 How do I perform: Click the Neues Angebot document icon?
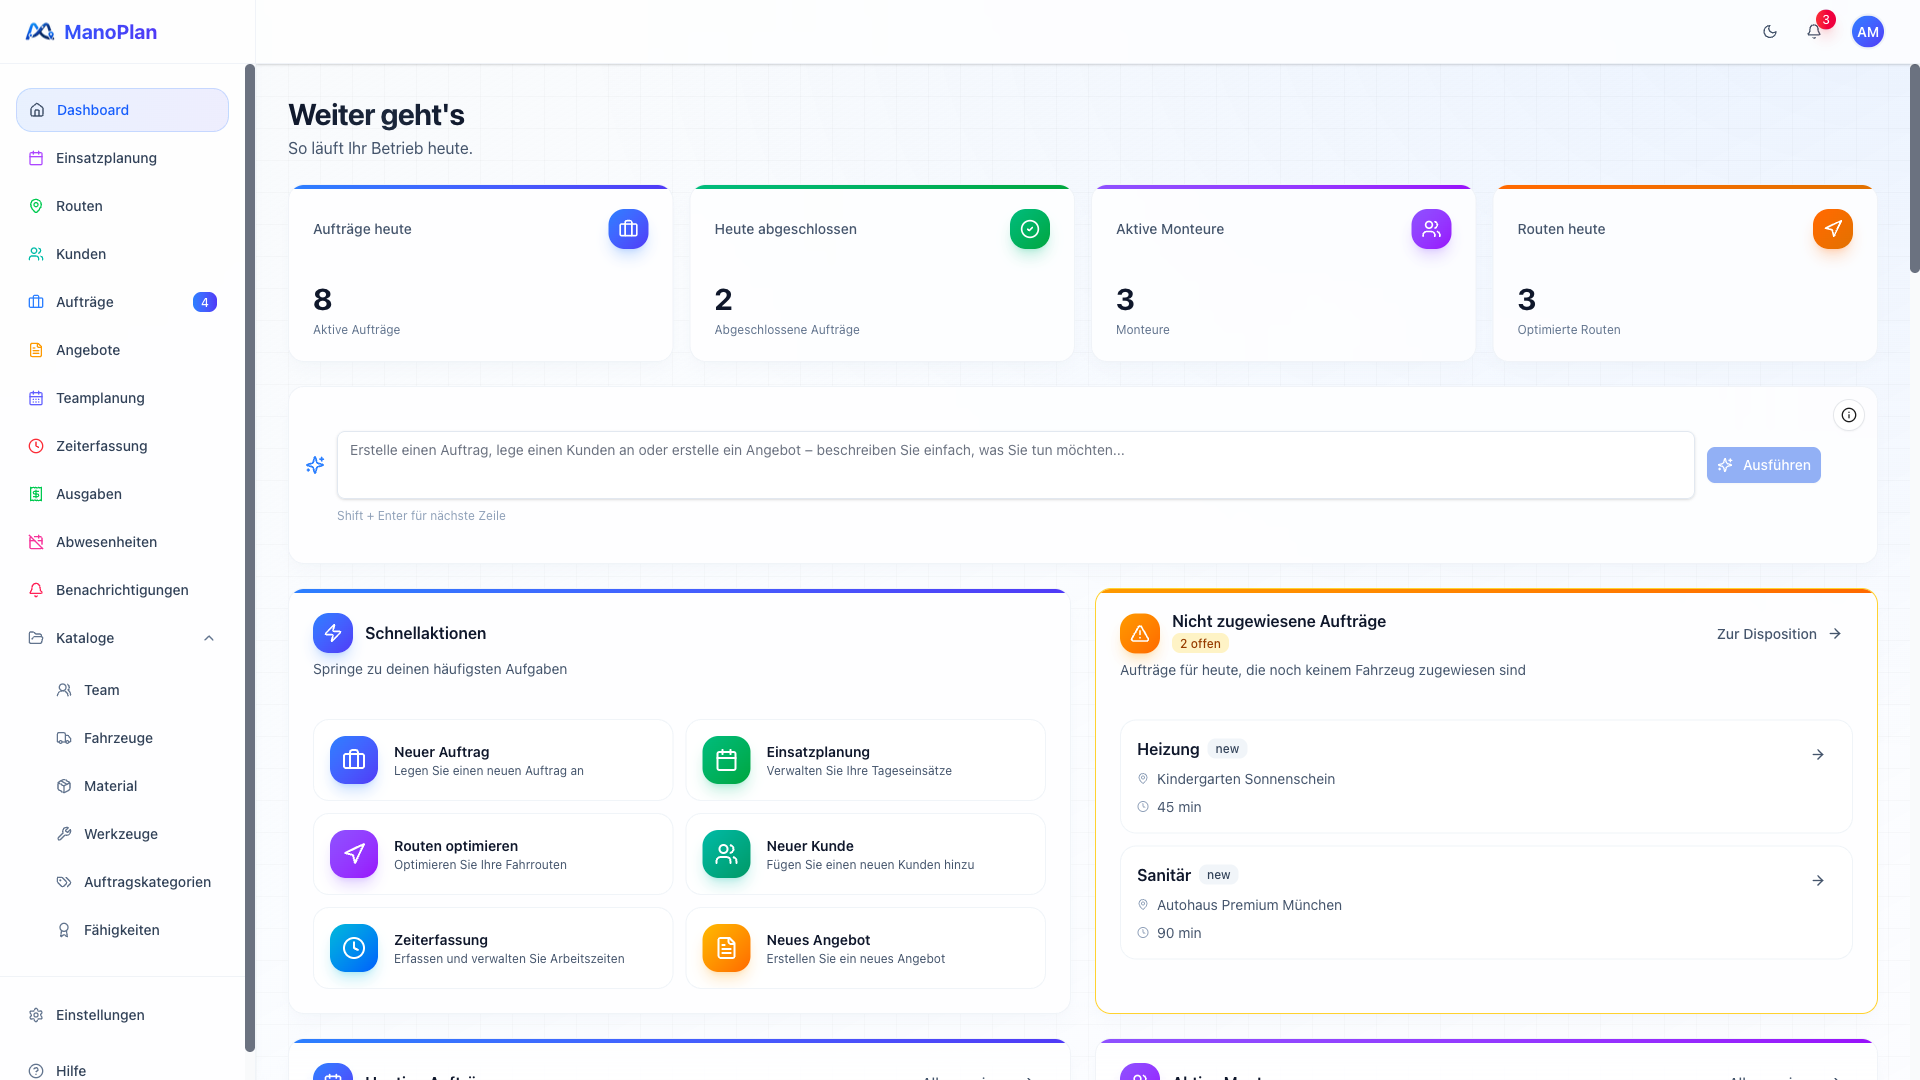[x=726, y=948]
